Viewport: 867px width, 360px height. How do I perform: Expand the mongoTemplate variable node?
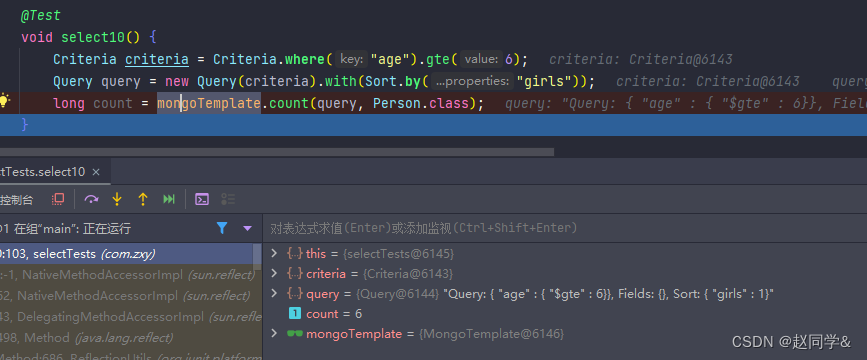click(274, 333)
